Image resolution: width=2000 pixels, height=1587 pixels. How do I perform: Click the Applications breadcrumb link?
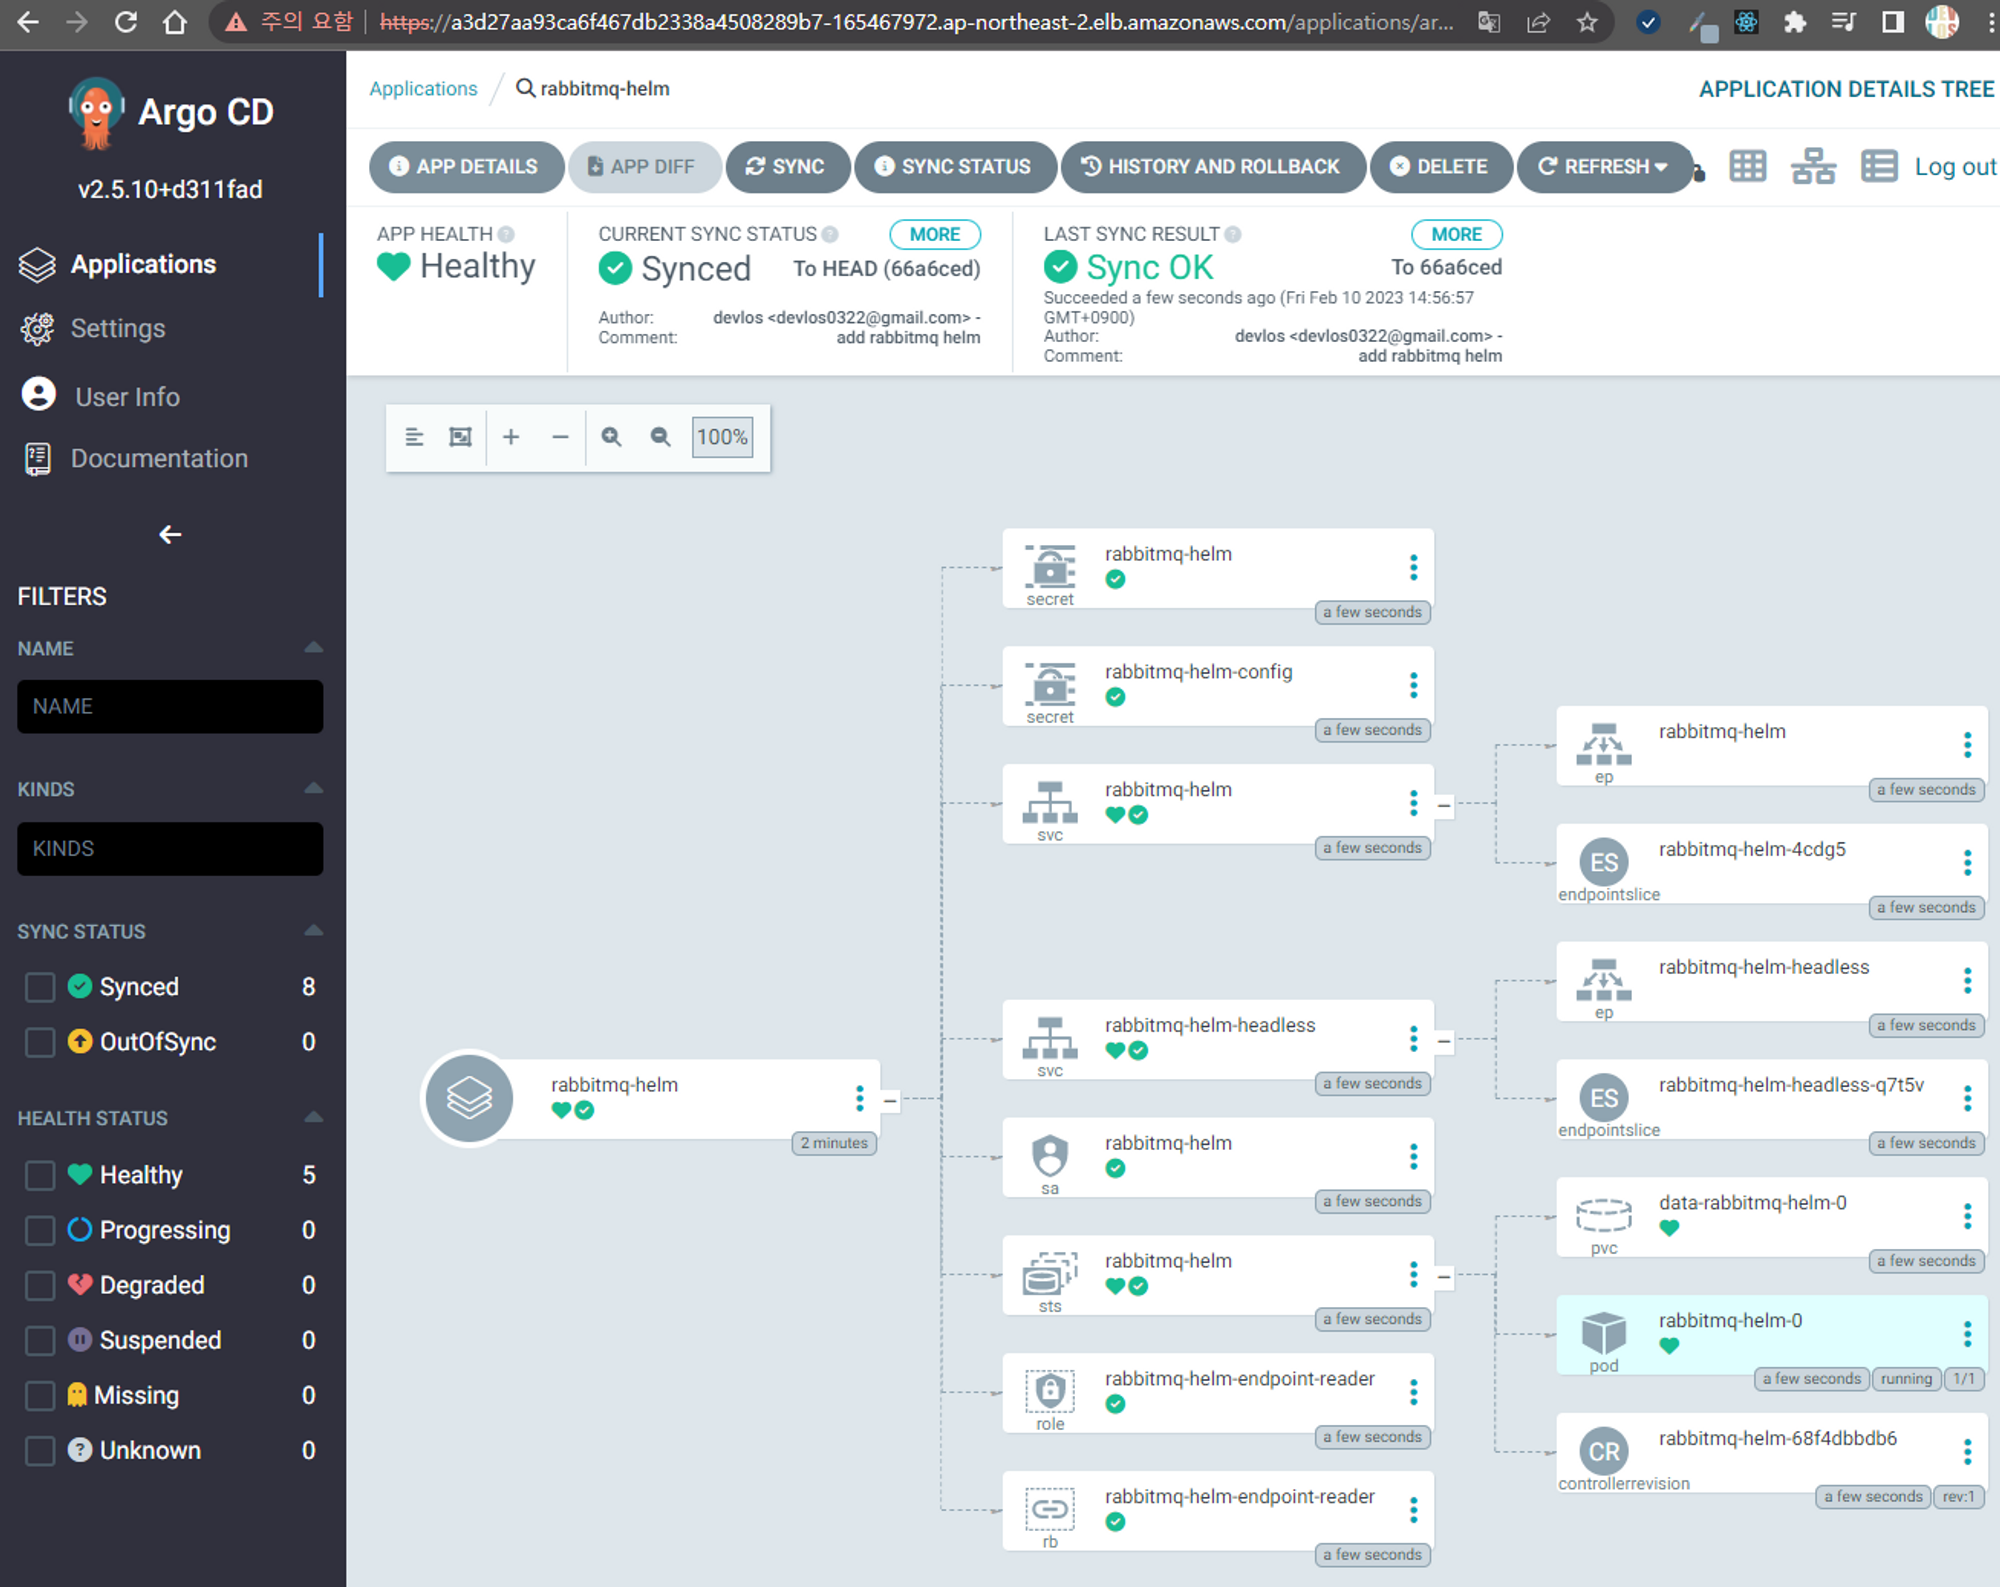click(x=423, y=89)
